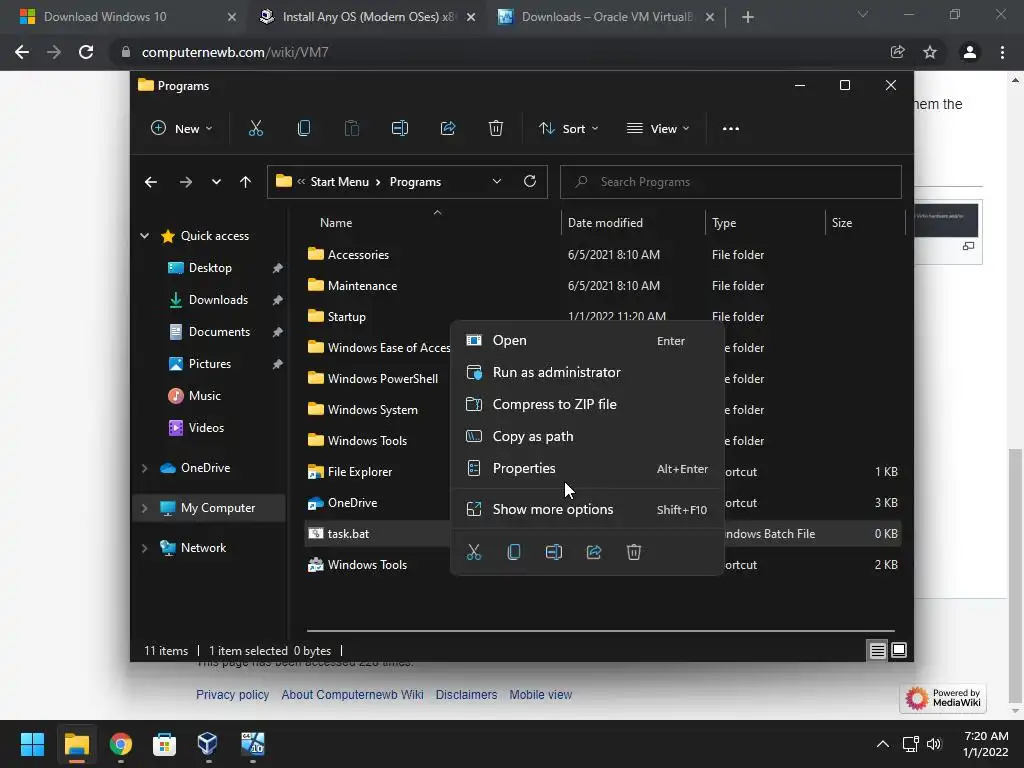Open the Privacy policy link
1024x768 pixels.
(x=232, y=695)
